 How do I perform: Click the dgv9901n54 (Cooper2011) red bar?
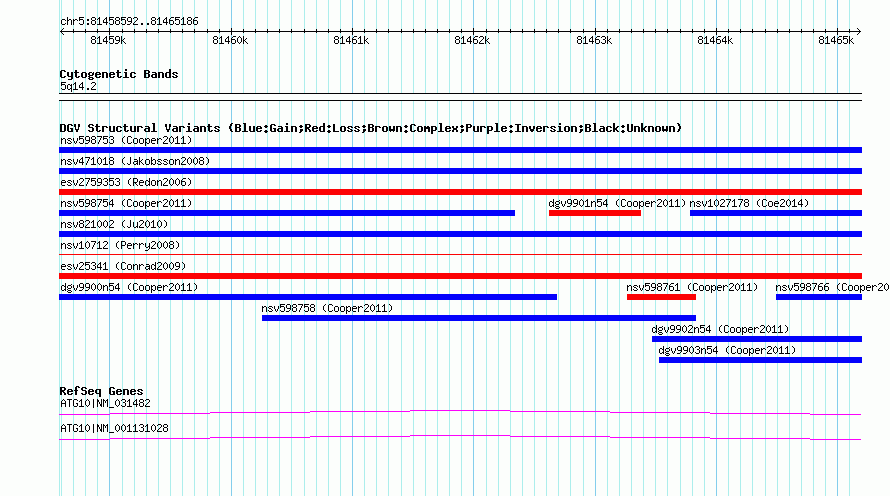pyautogui.click(x=595, y=213)
